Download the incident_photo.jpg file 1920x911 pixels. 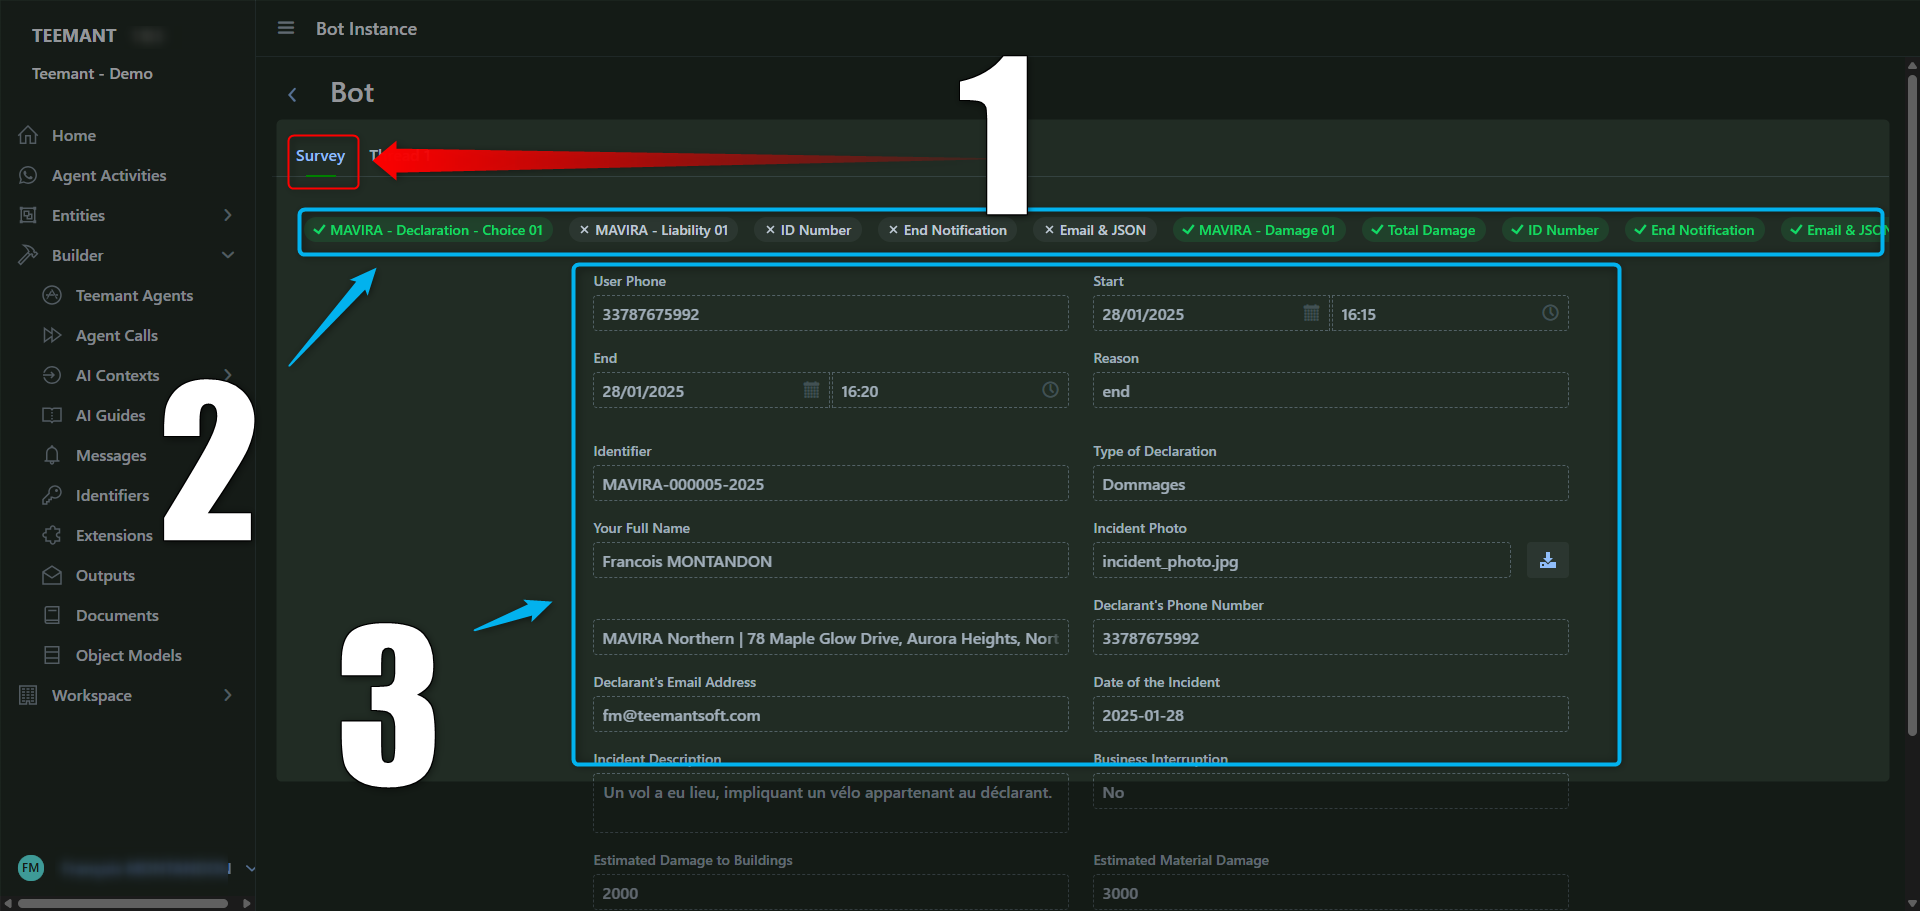(1547, 561)
